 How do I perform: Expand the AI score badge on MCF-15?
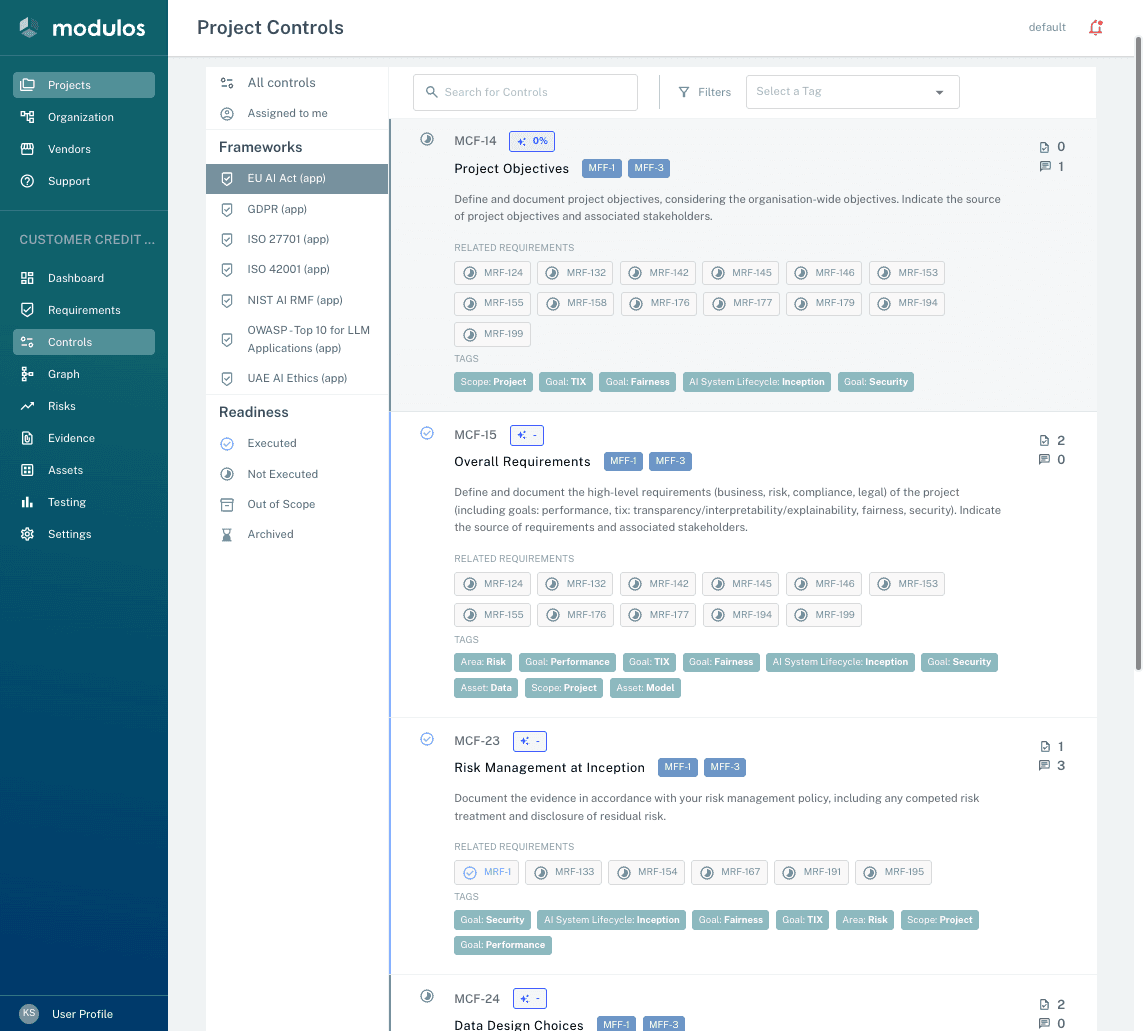(530, 434)
